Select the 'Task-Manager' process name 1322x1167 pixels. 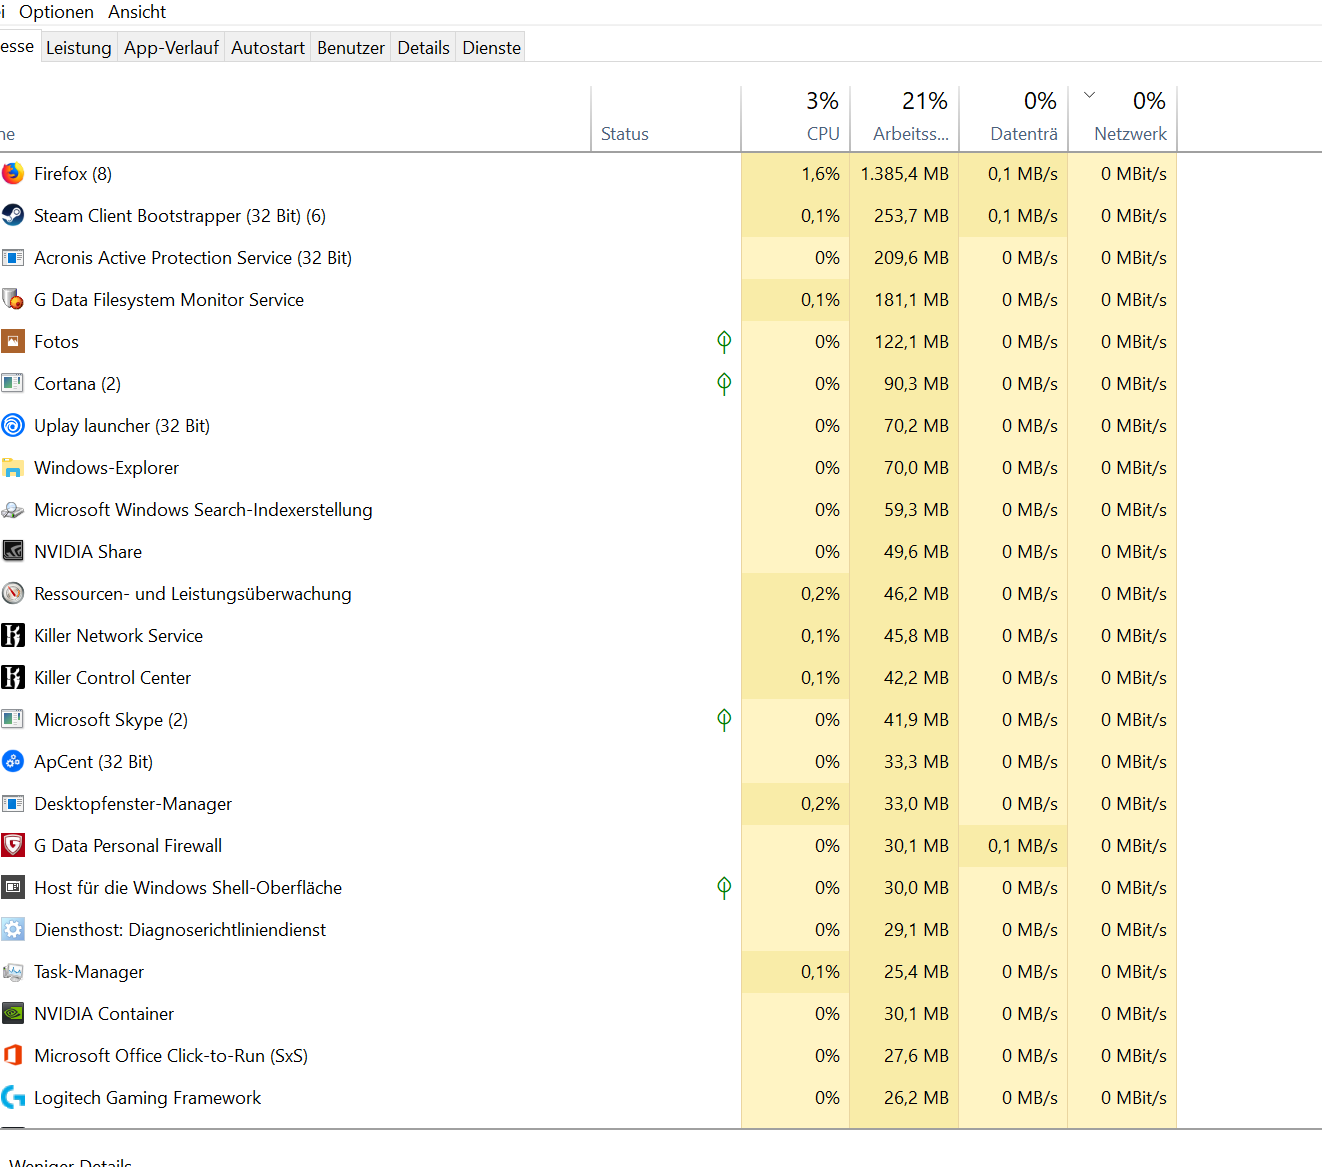click(x=89, y=972)
